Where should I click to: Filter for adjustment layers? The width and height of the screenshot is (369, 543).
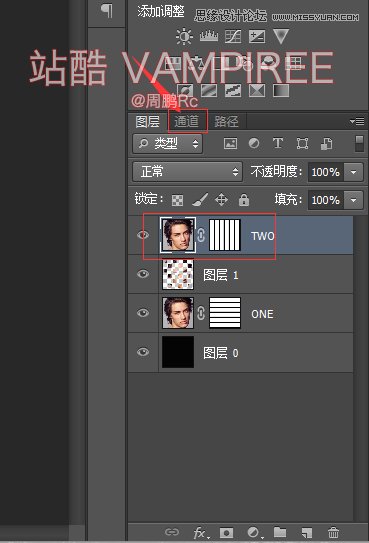tap(254, 143)
